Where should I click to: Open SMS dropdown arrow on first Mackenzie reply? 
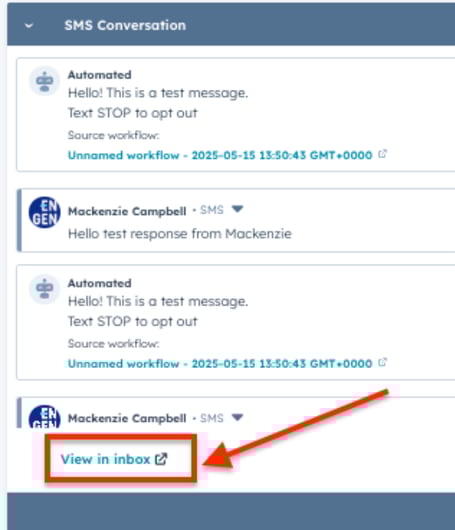(237, 209)
